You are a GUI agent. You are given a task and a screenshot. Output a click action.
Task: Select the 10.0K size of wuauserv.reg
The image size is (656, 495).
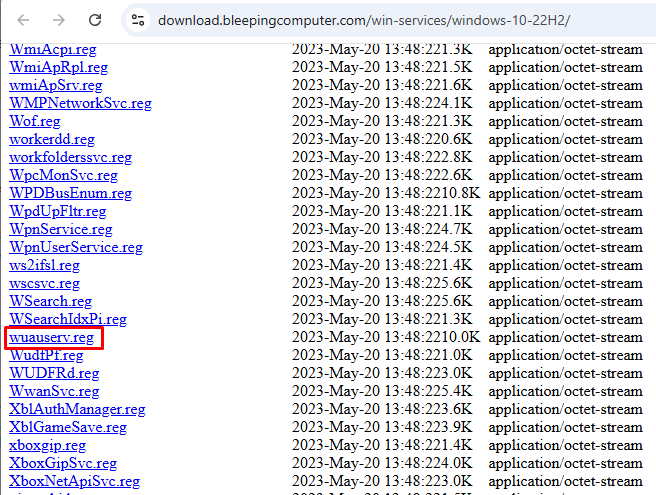point(461,337)
